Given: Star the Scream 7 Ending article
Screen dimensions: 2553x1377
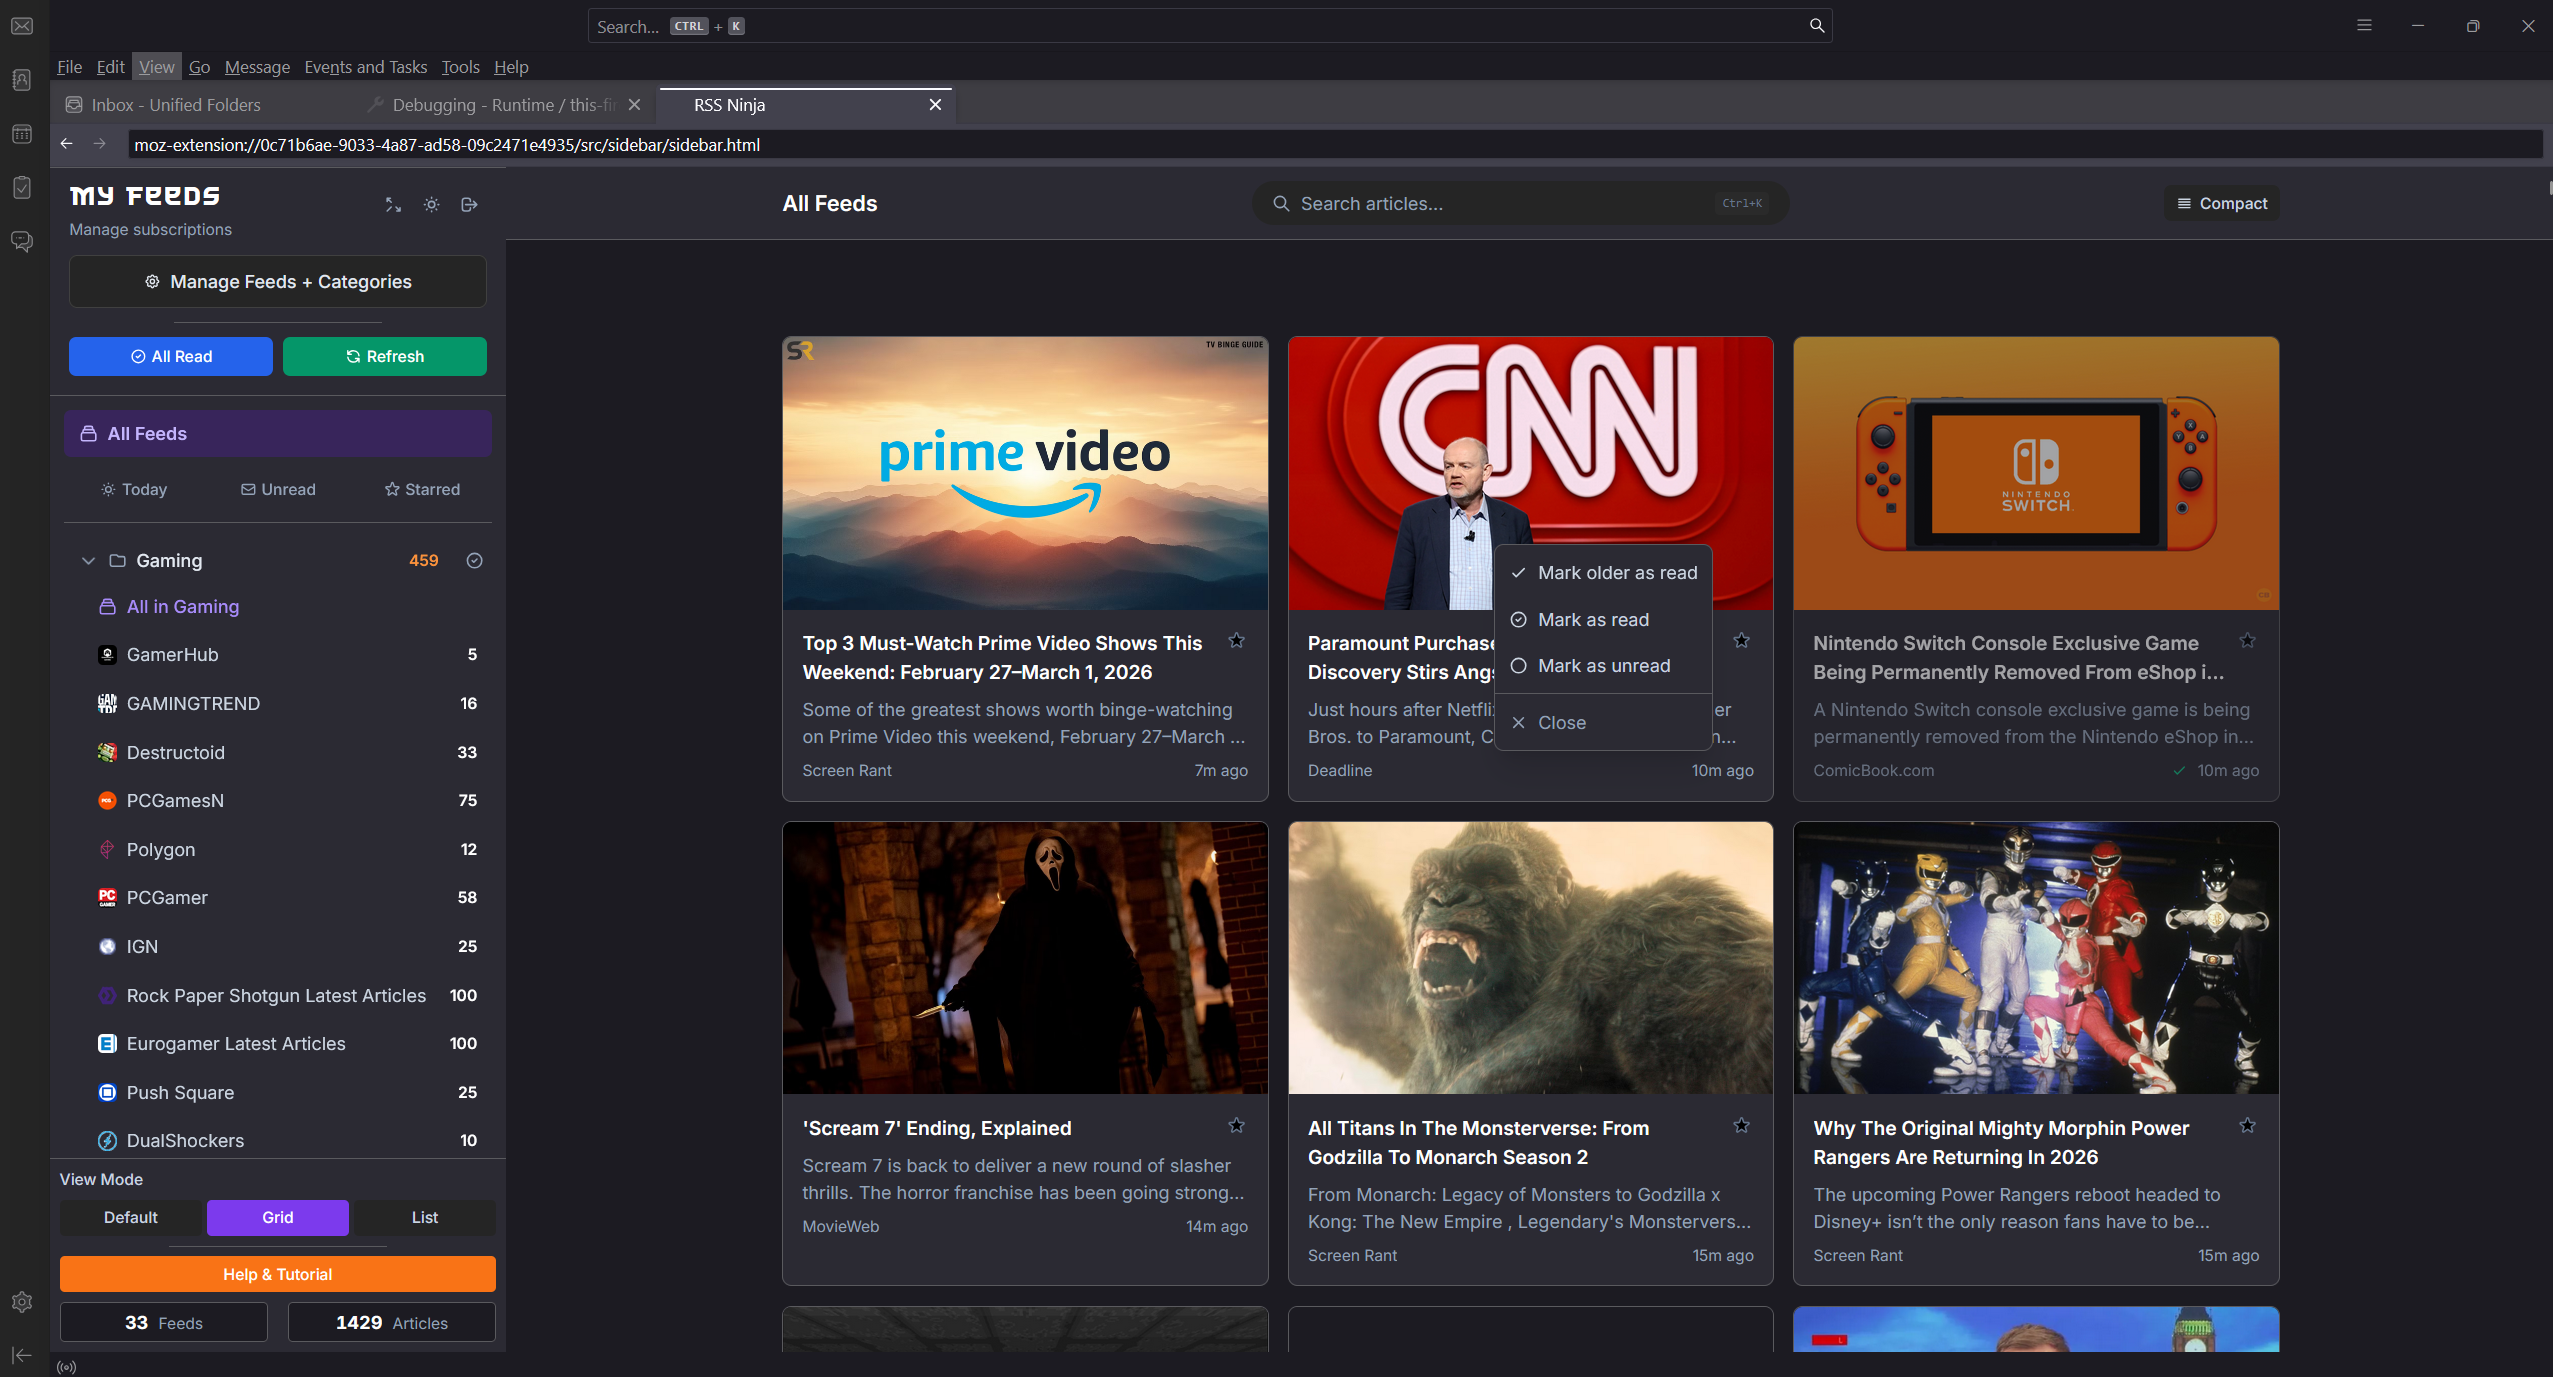Looking at the screenshot, I should tap(1236, 1126).
